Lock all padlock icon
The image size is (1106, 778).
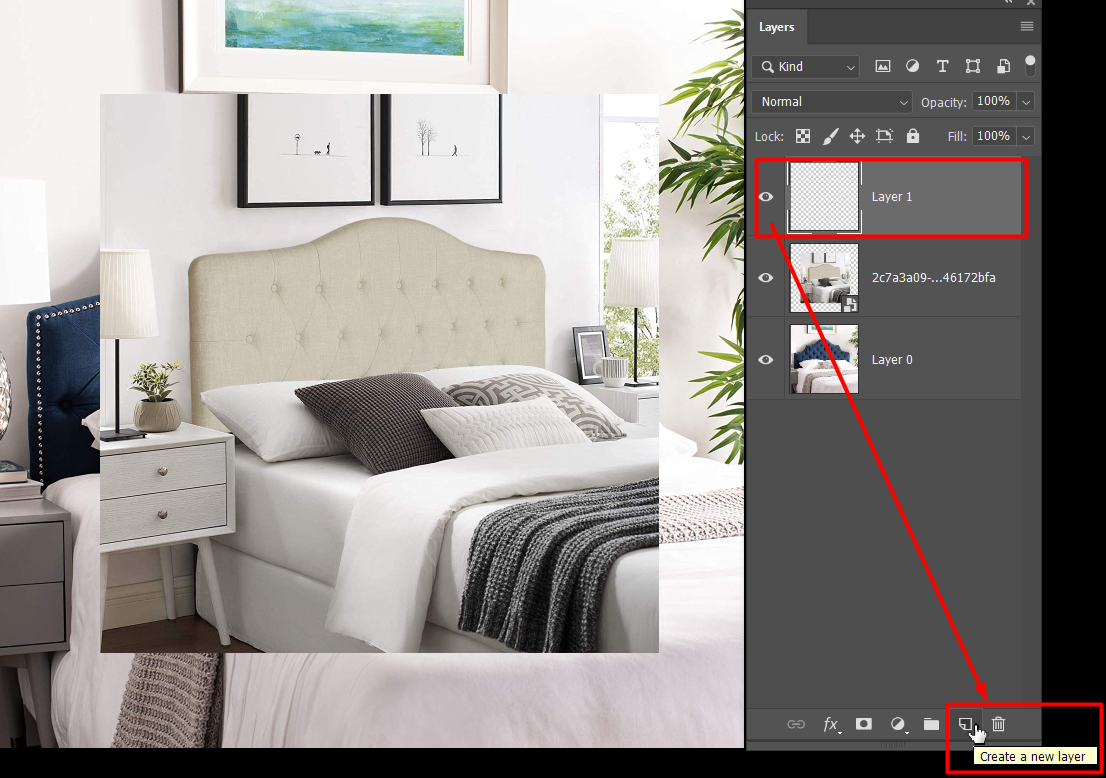pos(913,135)
